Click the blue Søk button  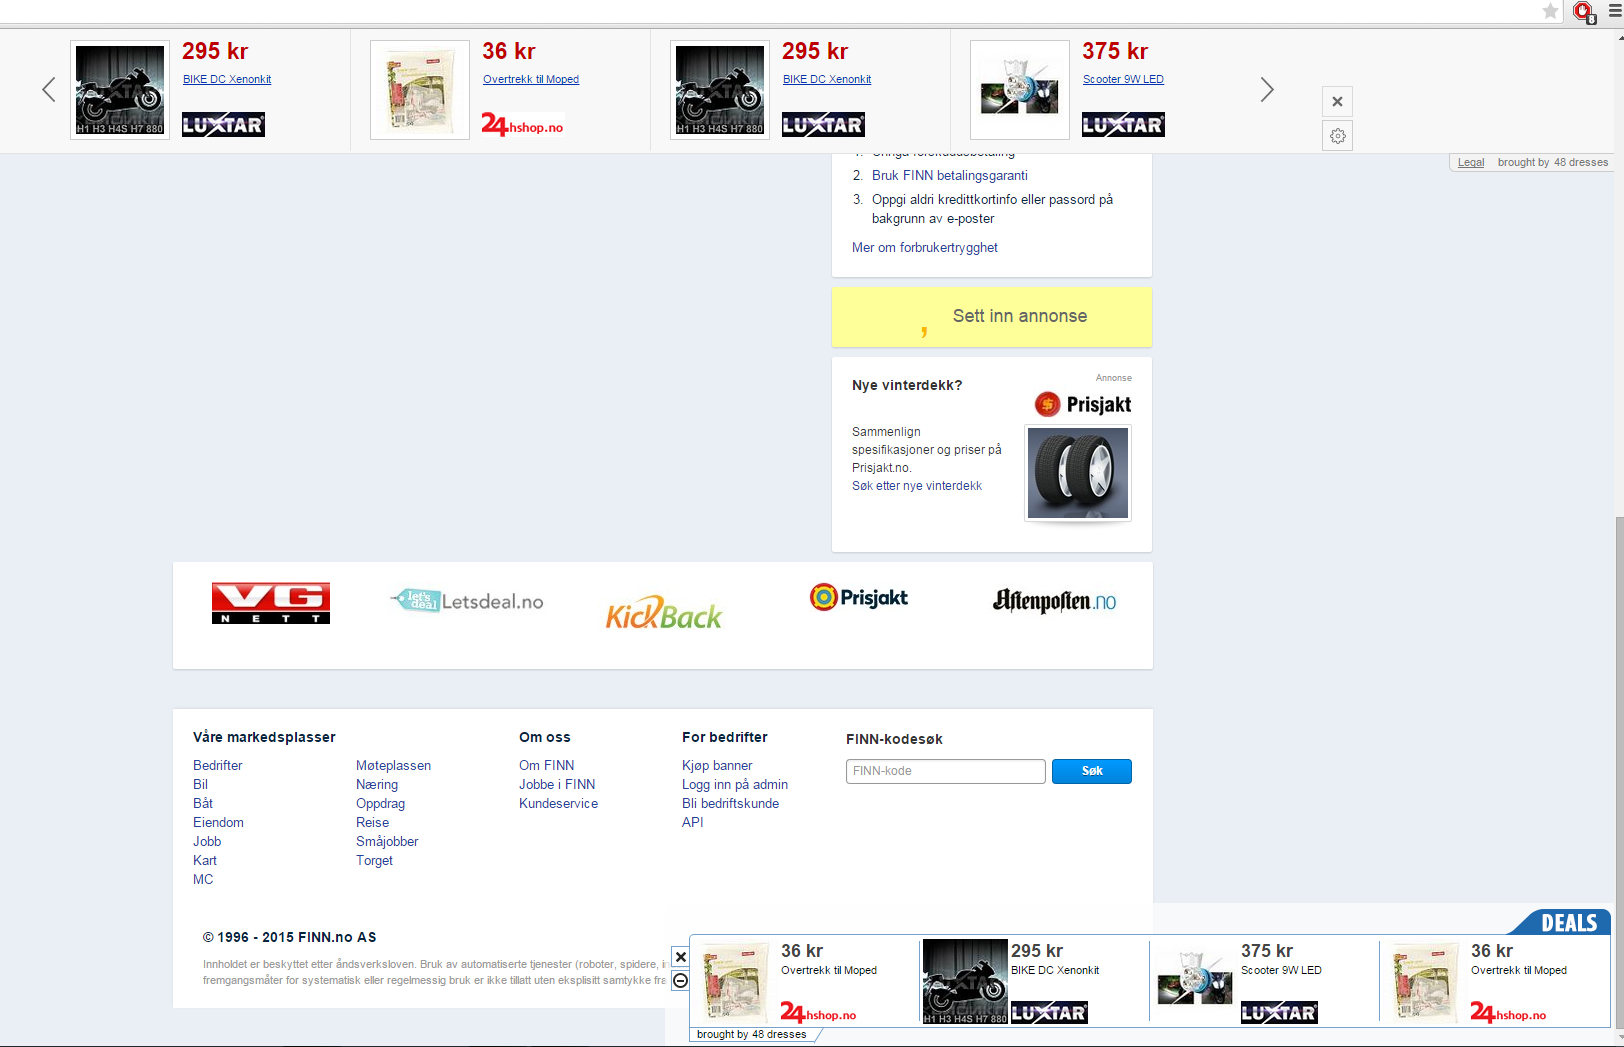(1092, 771)
